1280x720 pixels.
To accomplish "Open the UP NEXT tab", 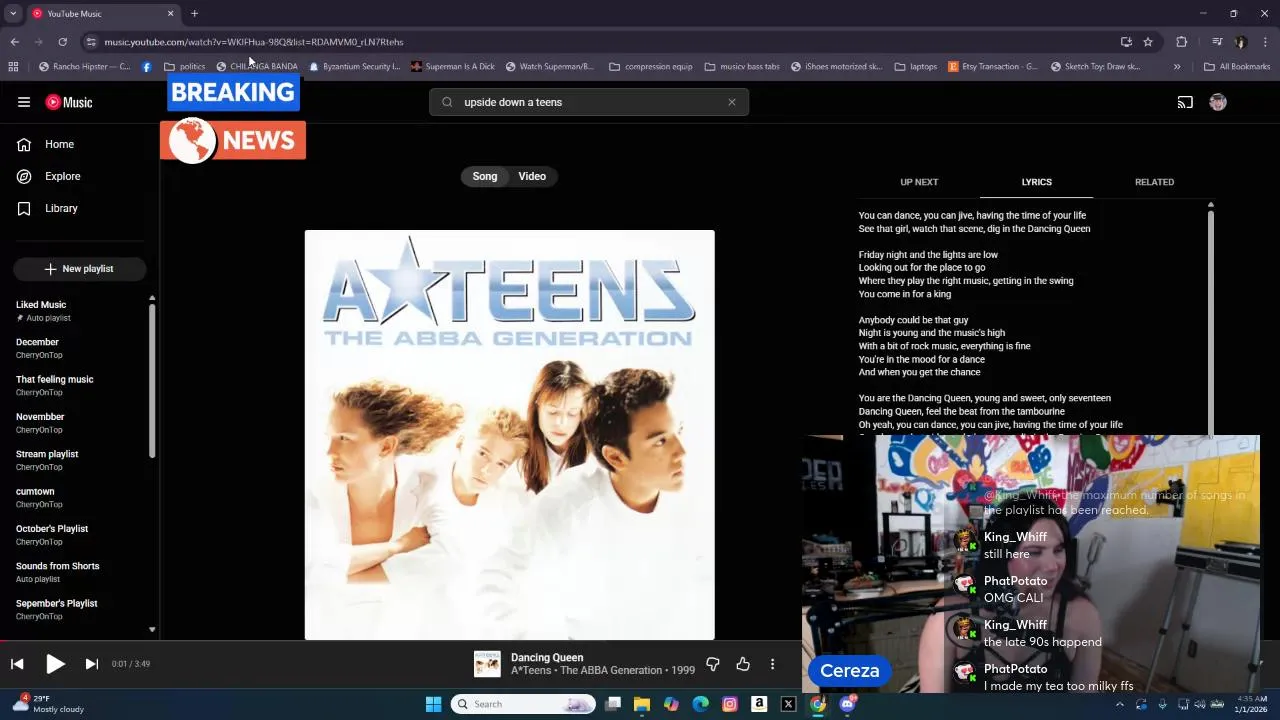I will (x=919, y=182).
